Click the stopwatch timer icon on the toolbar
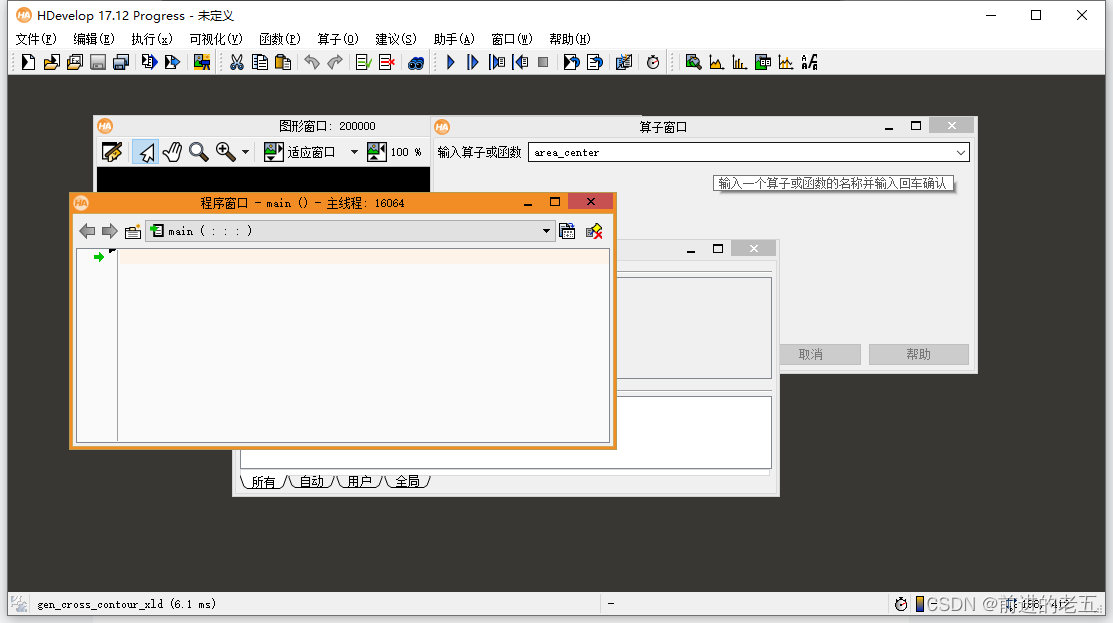1113x623 pixels. (653, 61)
